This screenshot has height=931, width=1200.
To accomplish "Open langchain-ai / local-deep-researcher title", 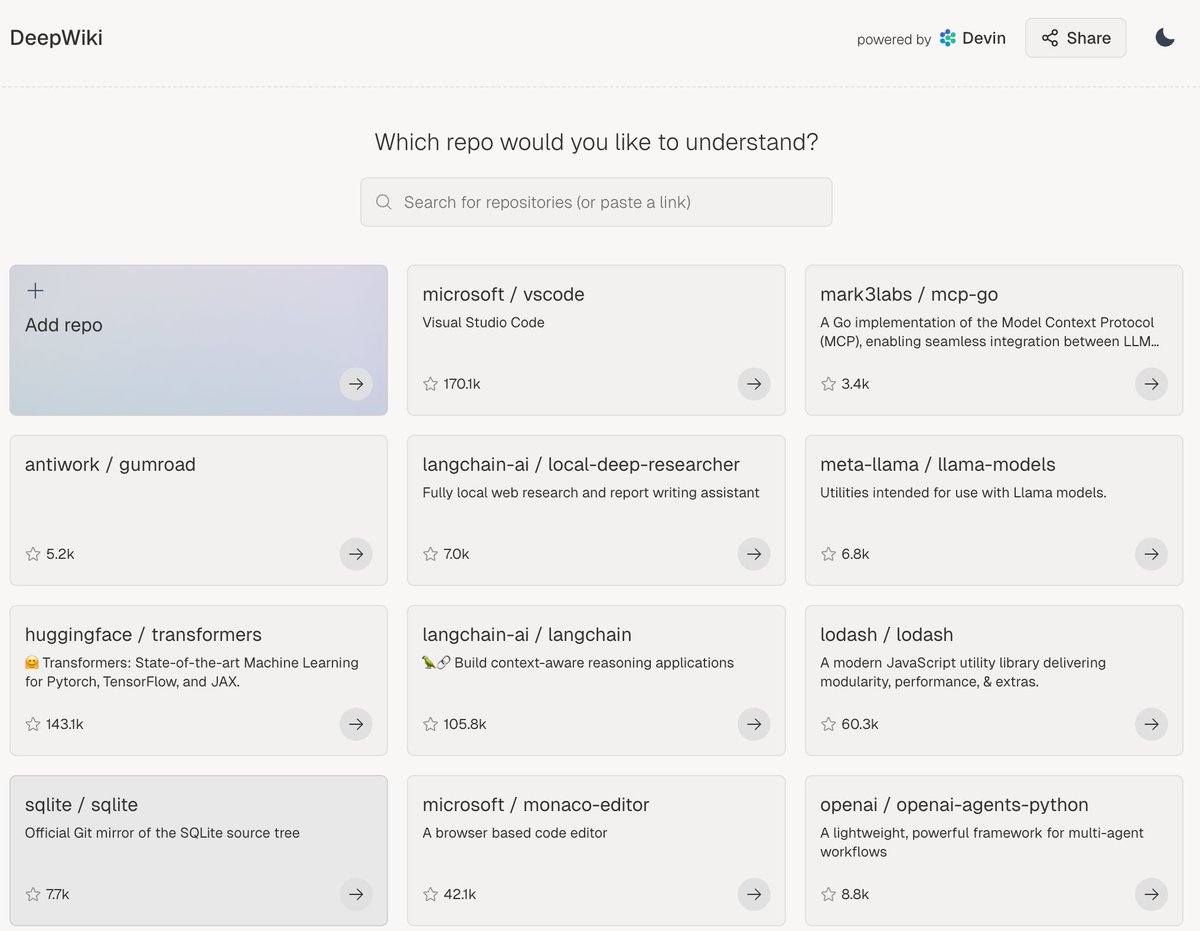I will pyautogui.click(x=581, y=464).
